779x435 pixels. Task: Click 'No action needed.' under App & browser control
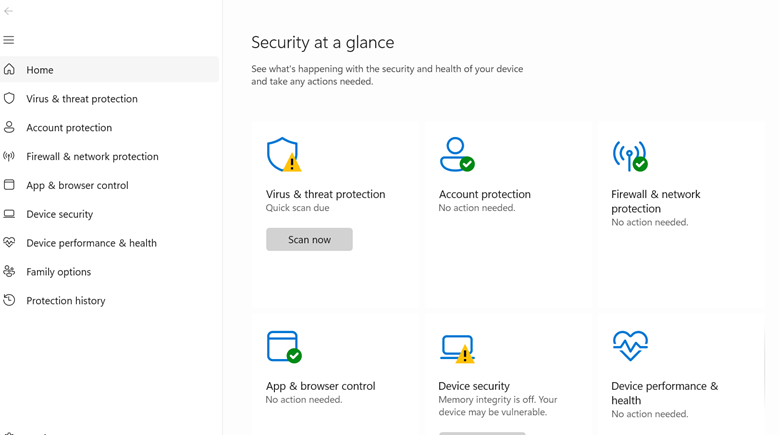[304, 399]
